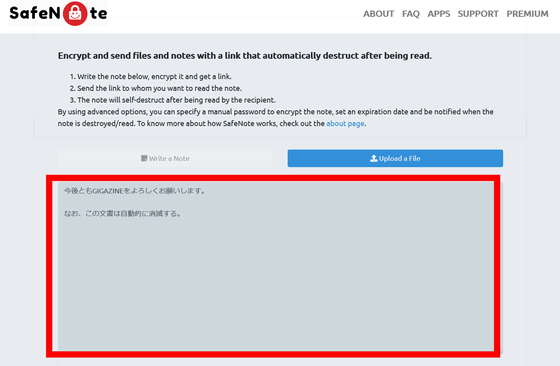The width and height of the screenshot is (560, 366).
Task: Follow the 'about page' link
Action: (x=345, y=124)
